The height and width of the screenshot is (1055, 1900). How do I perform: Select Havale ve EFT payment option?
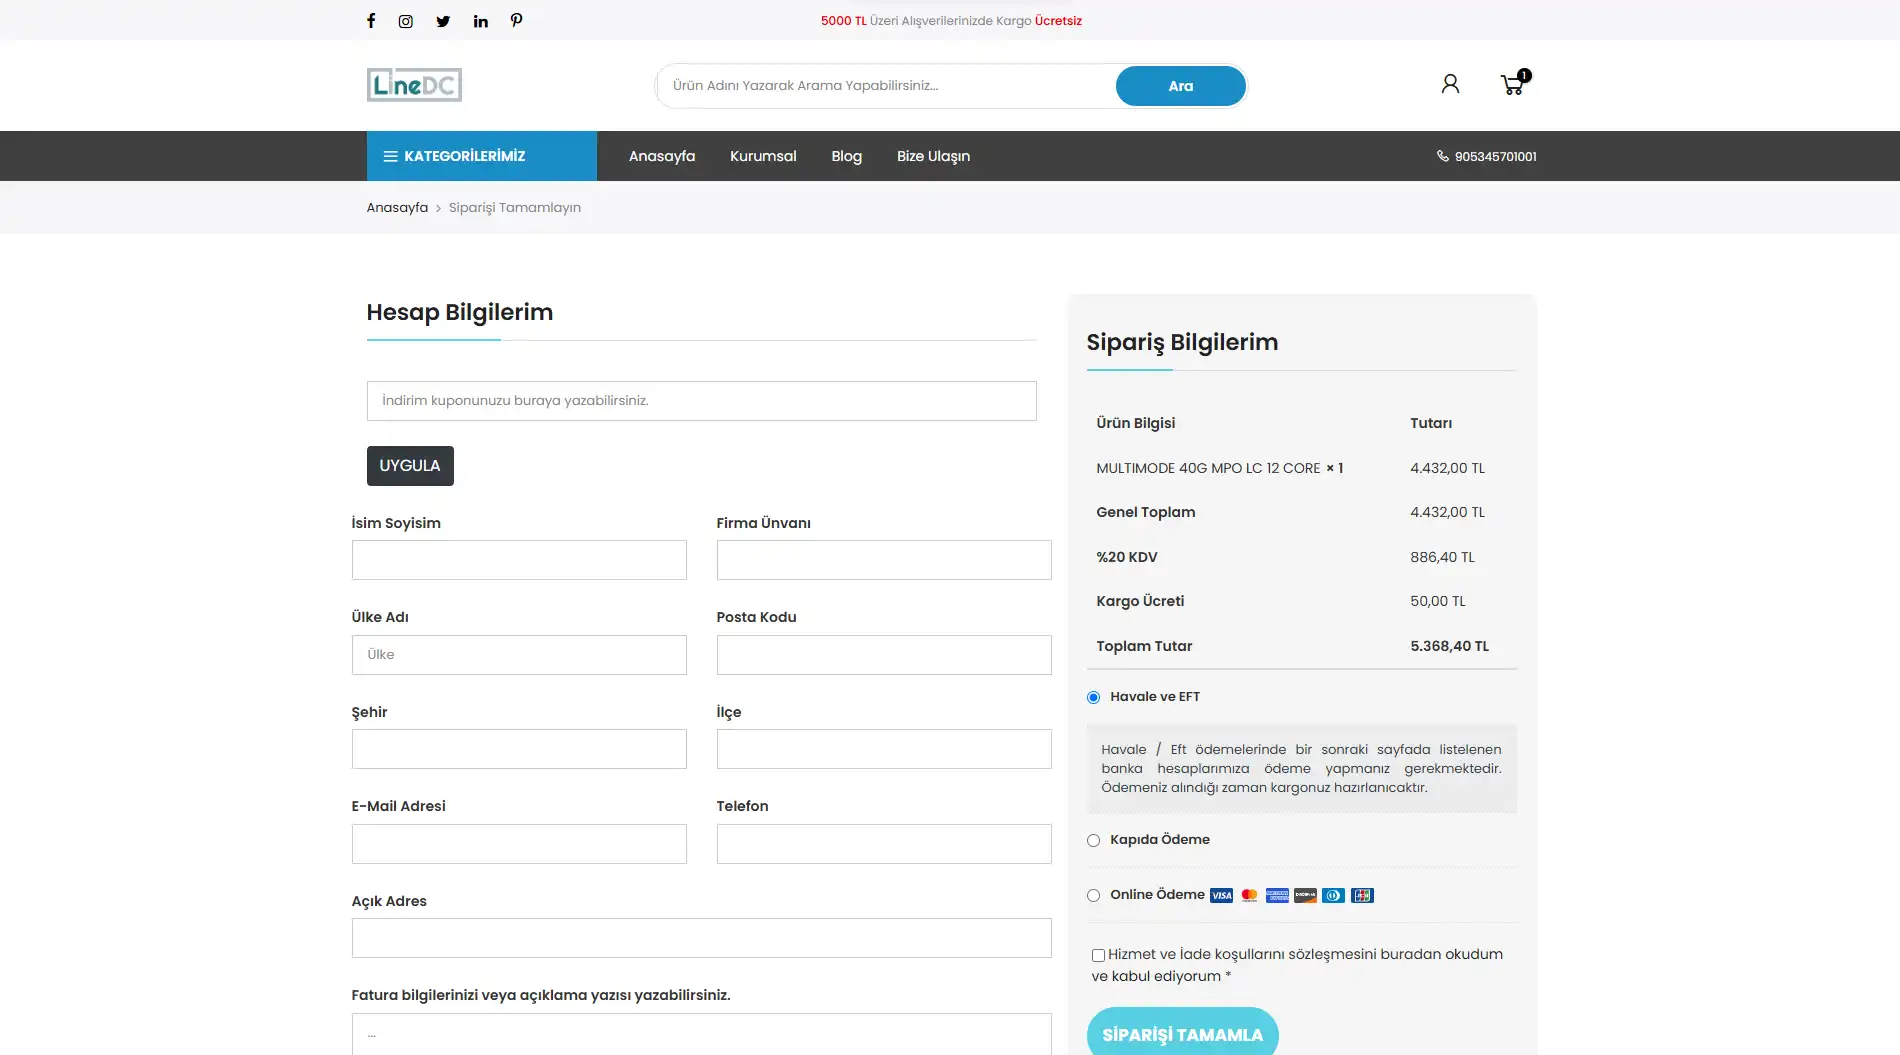pos(1093,697)
